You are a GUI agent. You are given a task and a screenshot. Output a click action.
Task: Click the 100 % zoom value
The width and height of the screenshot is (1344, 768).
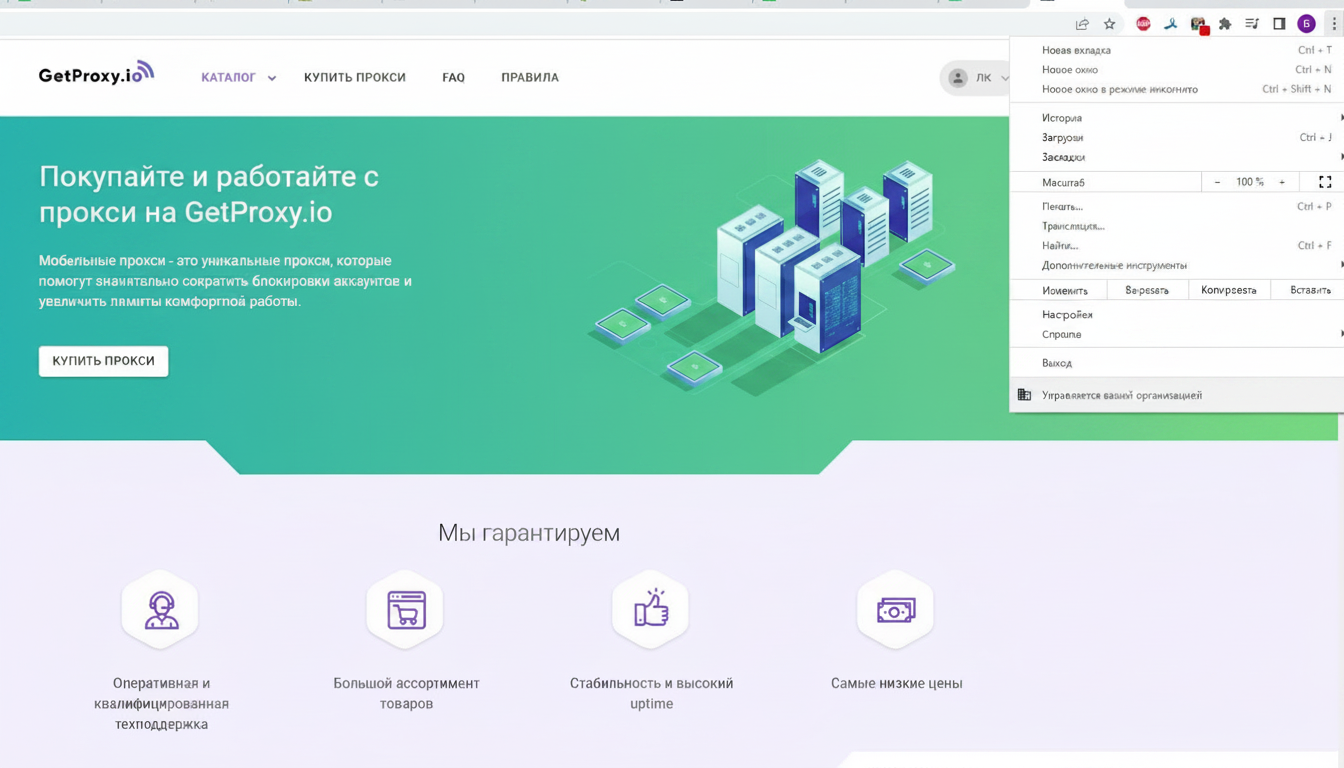[x=1249, y=182]
